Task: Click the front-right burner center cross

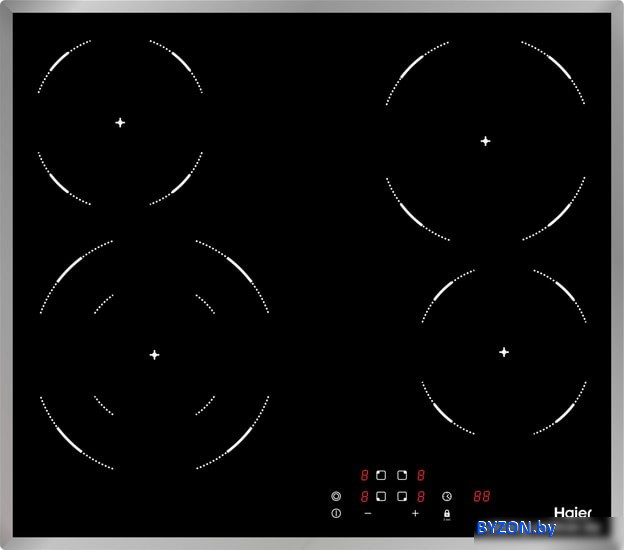Action: 504,352
